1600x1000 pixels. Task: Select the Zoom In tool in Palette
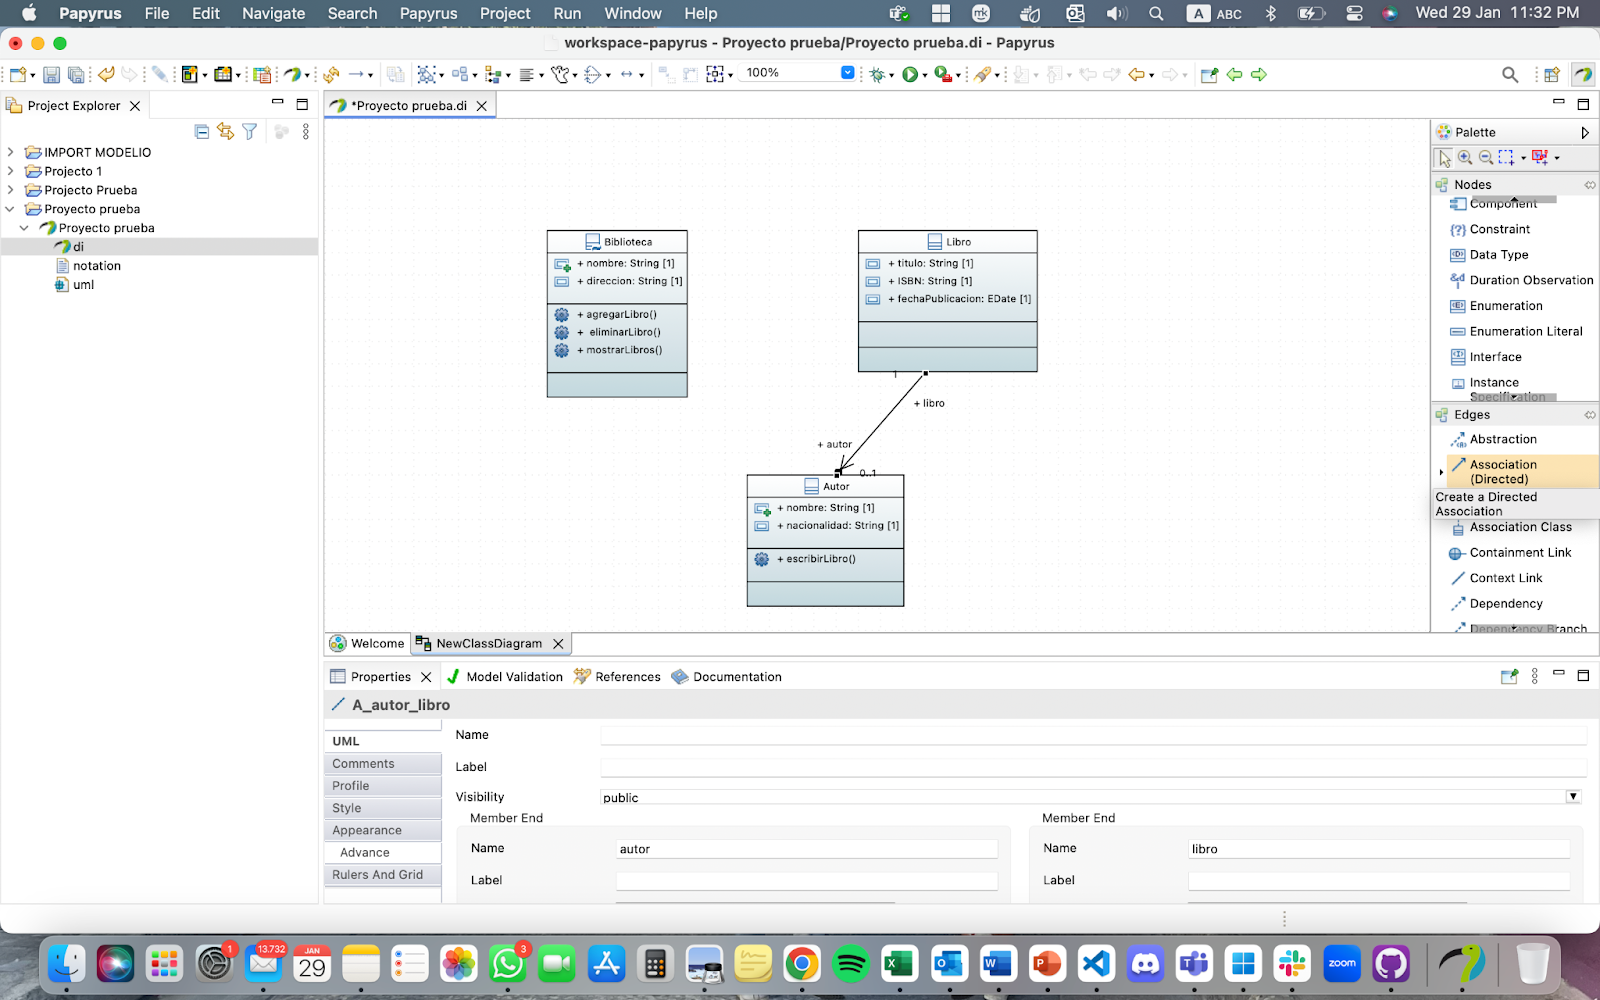click(1465, 158)
